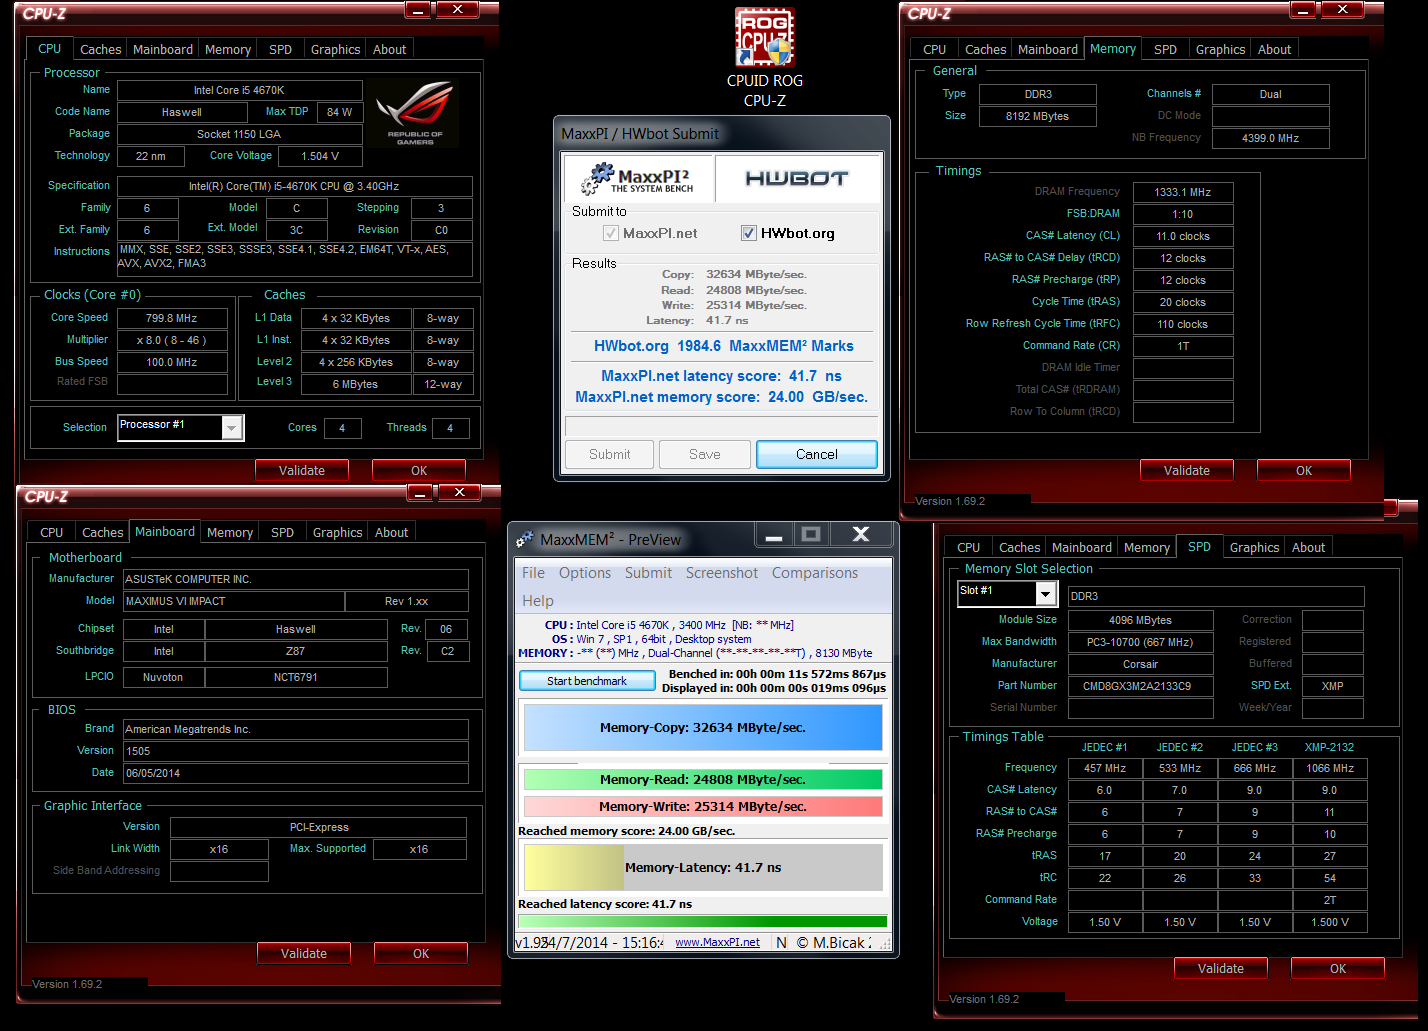This screenshot has width=1428, height=1031.
Task: Click the Southbridge Z87 field
Action: [x=296, y=651]
